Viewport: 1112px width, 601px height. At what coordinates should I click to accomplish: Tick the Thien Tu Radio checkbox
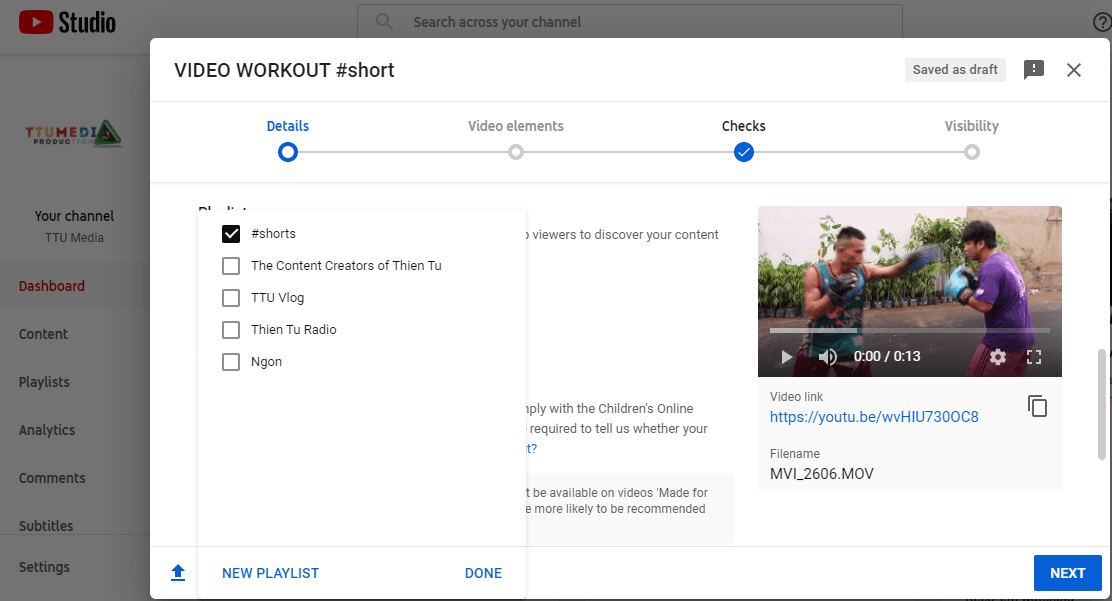[231, 330]
